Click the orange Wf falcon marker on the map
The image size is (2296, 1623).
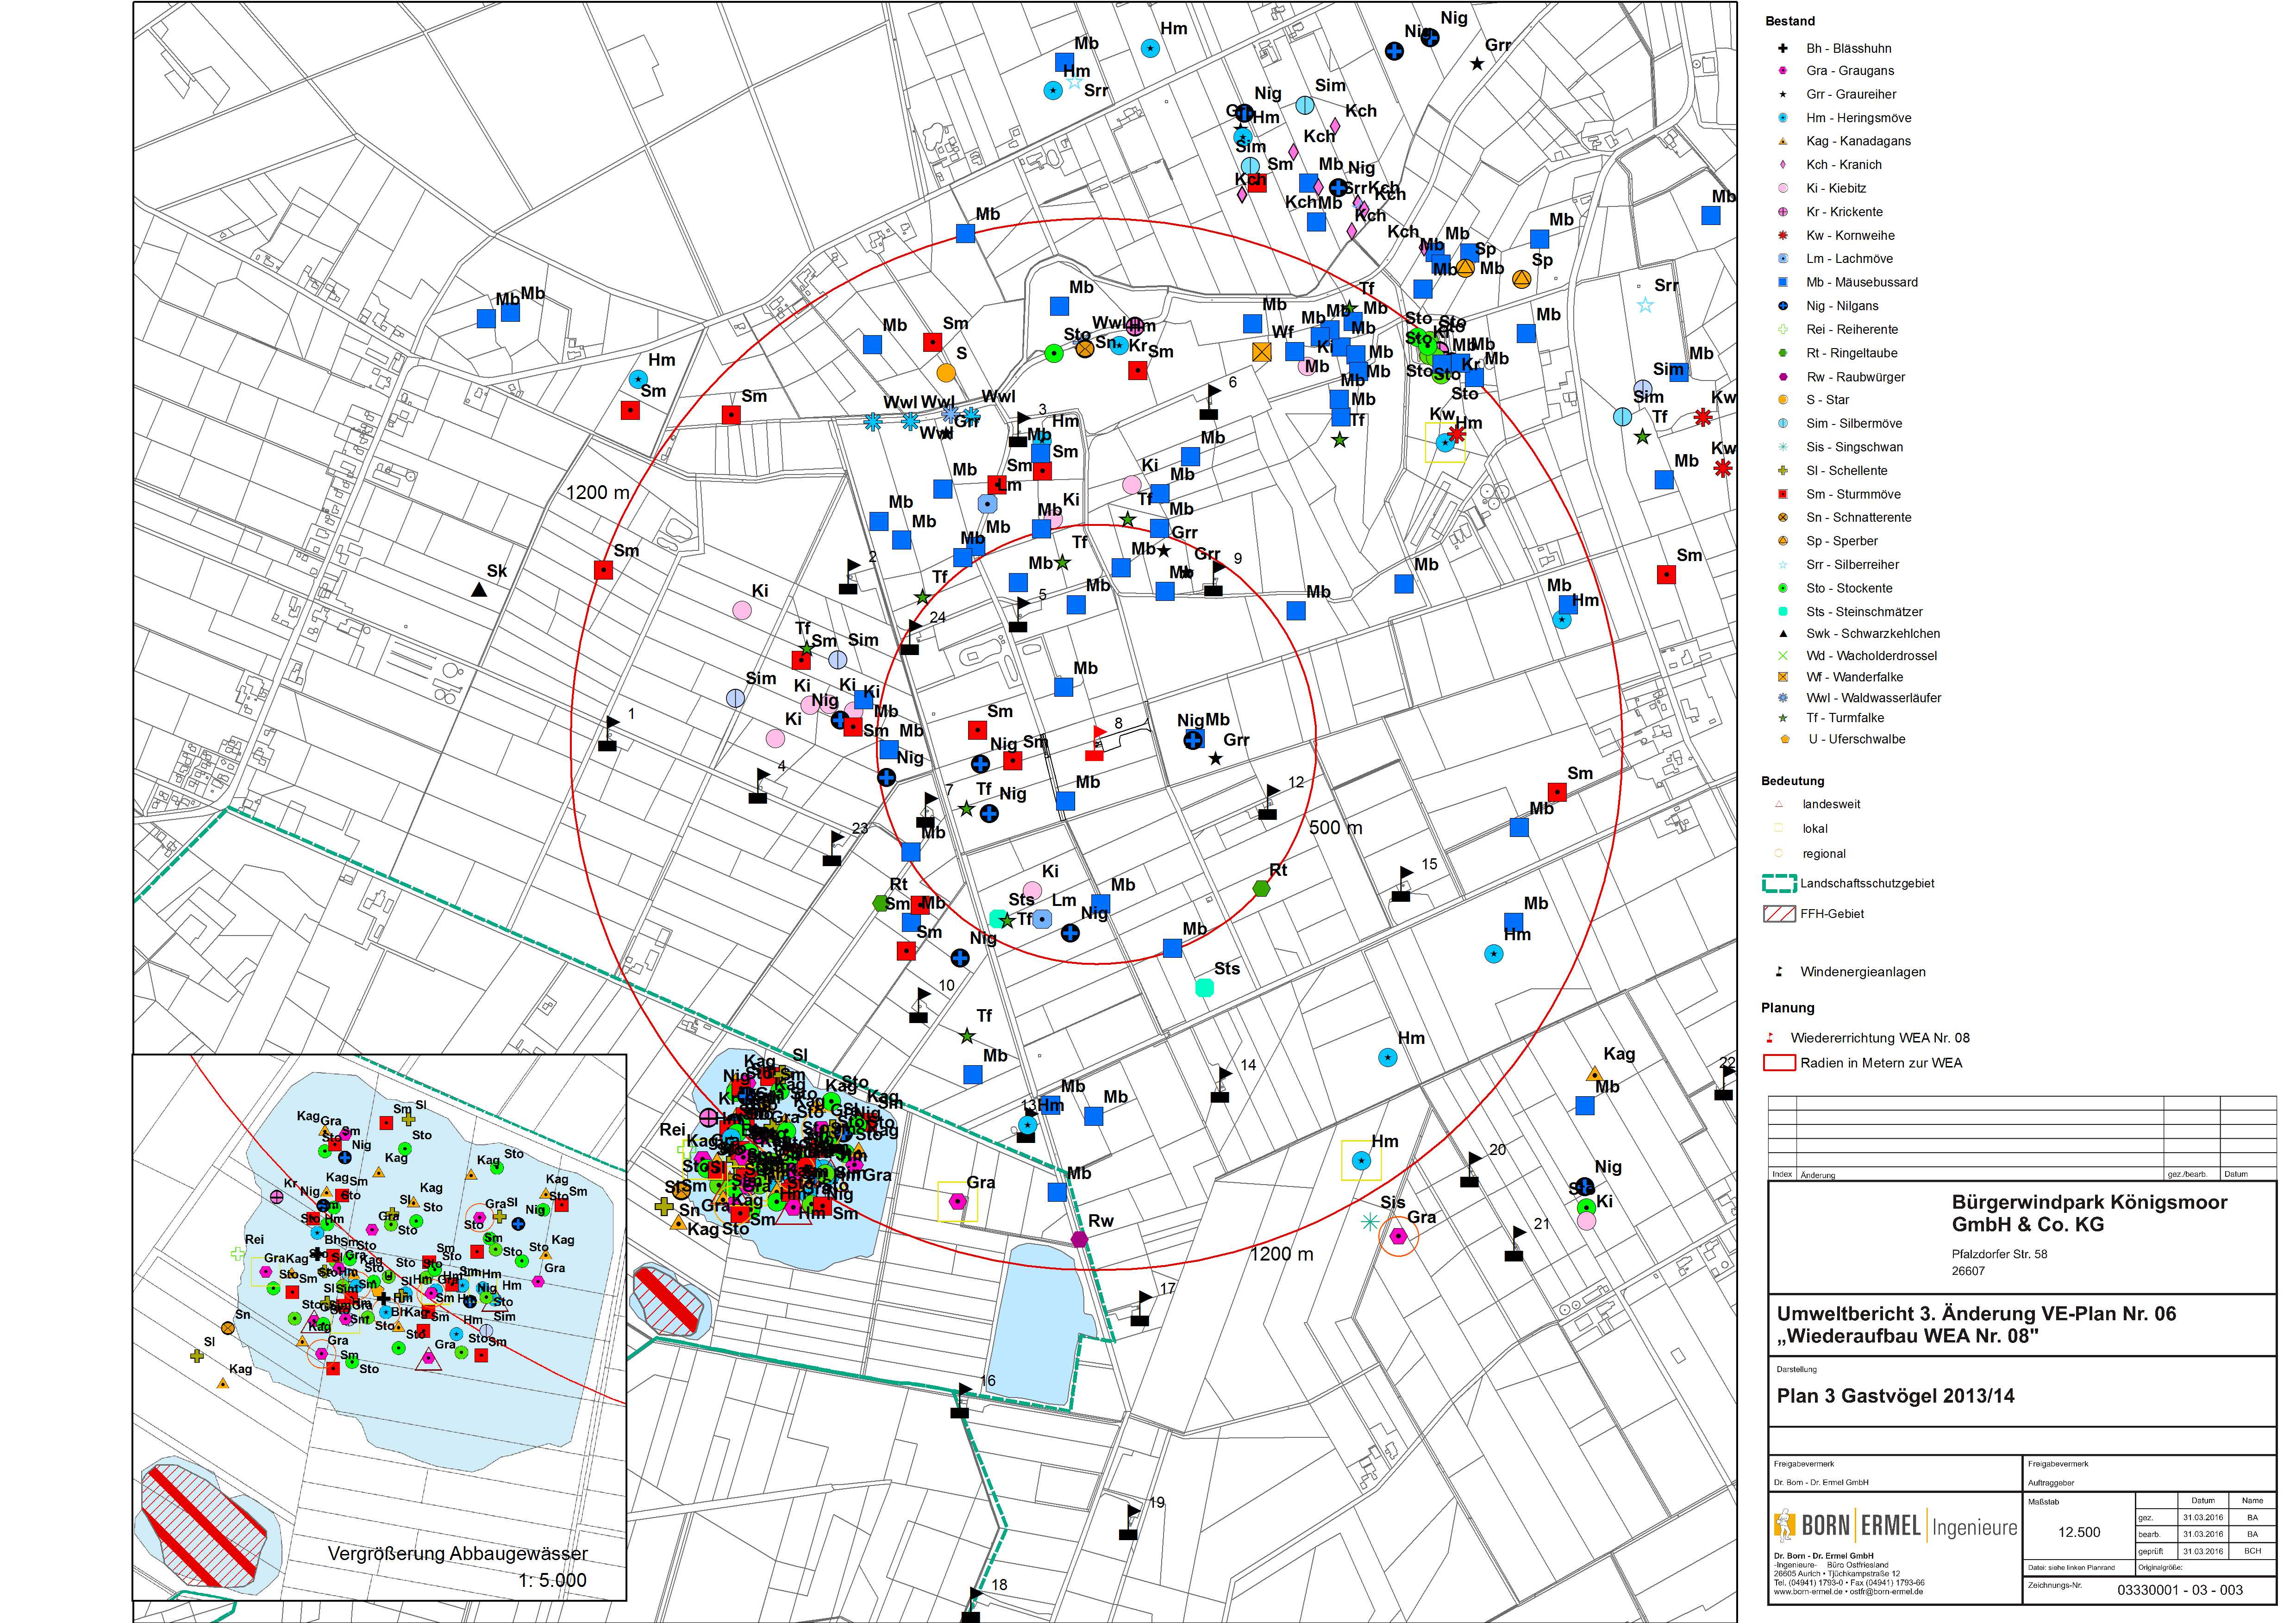tap(1261, 352)
